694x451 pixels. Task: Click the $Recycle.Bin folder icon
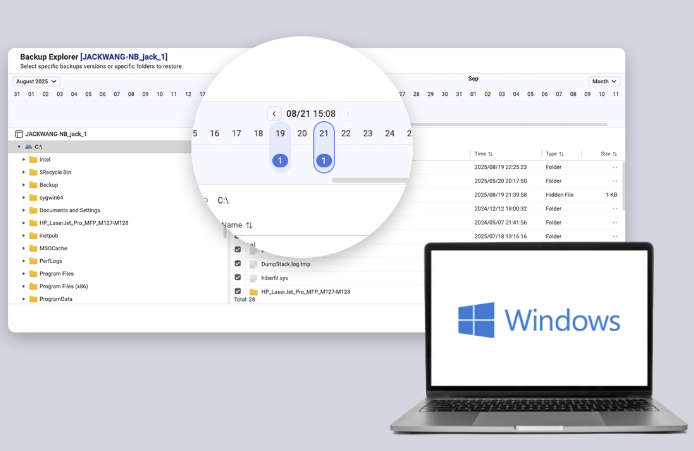click(x=33, y=172)
